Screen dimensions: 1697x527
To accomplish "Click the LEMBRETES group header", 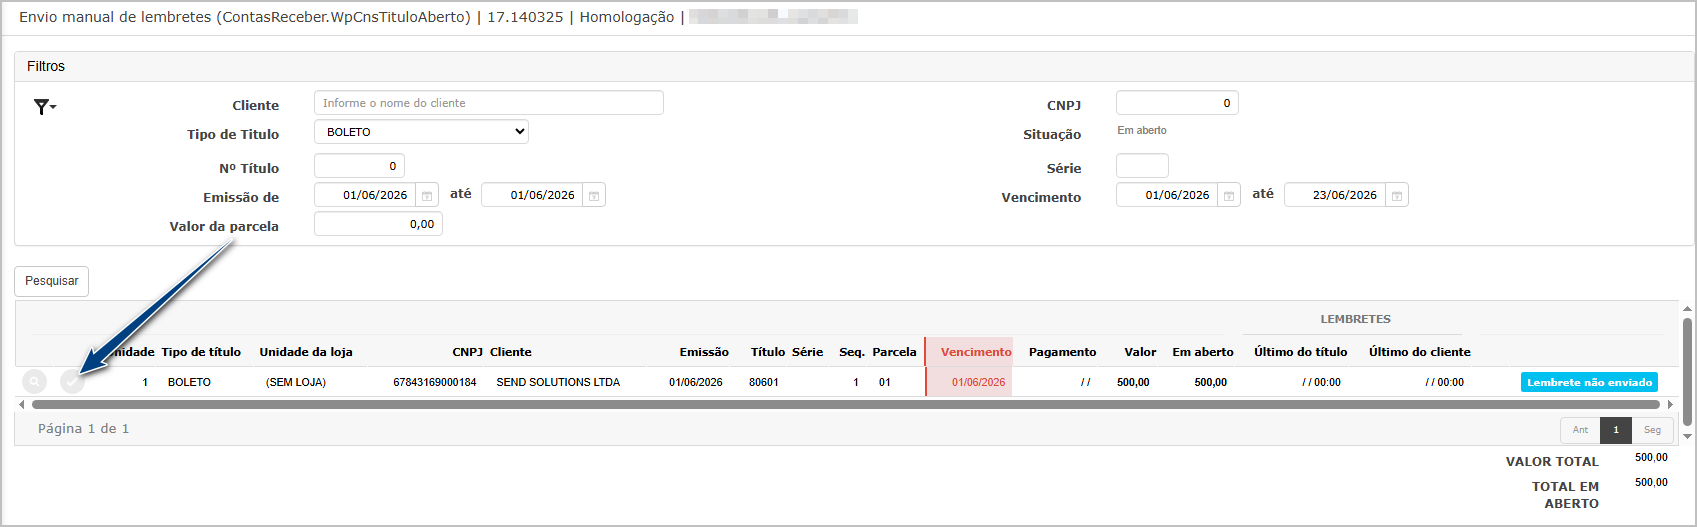I will point(1355,319).
